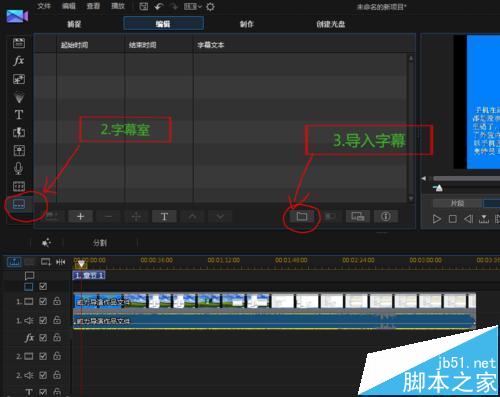
Task: Click the save project icon in top toolbar
Action: pos(144,6)
